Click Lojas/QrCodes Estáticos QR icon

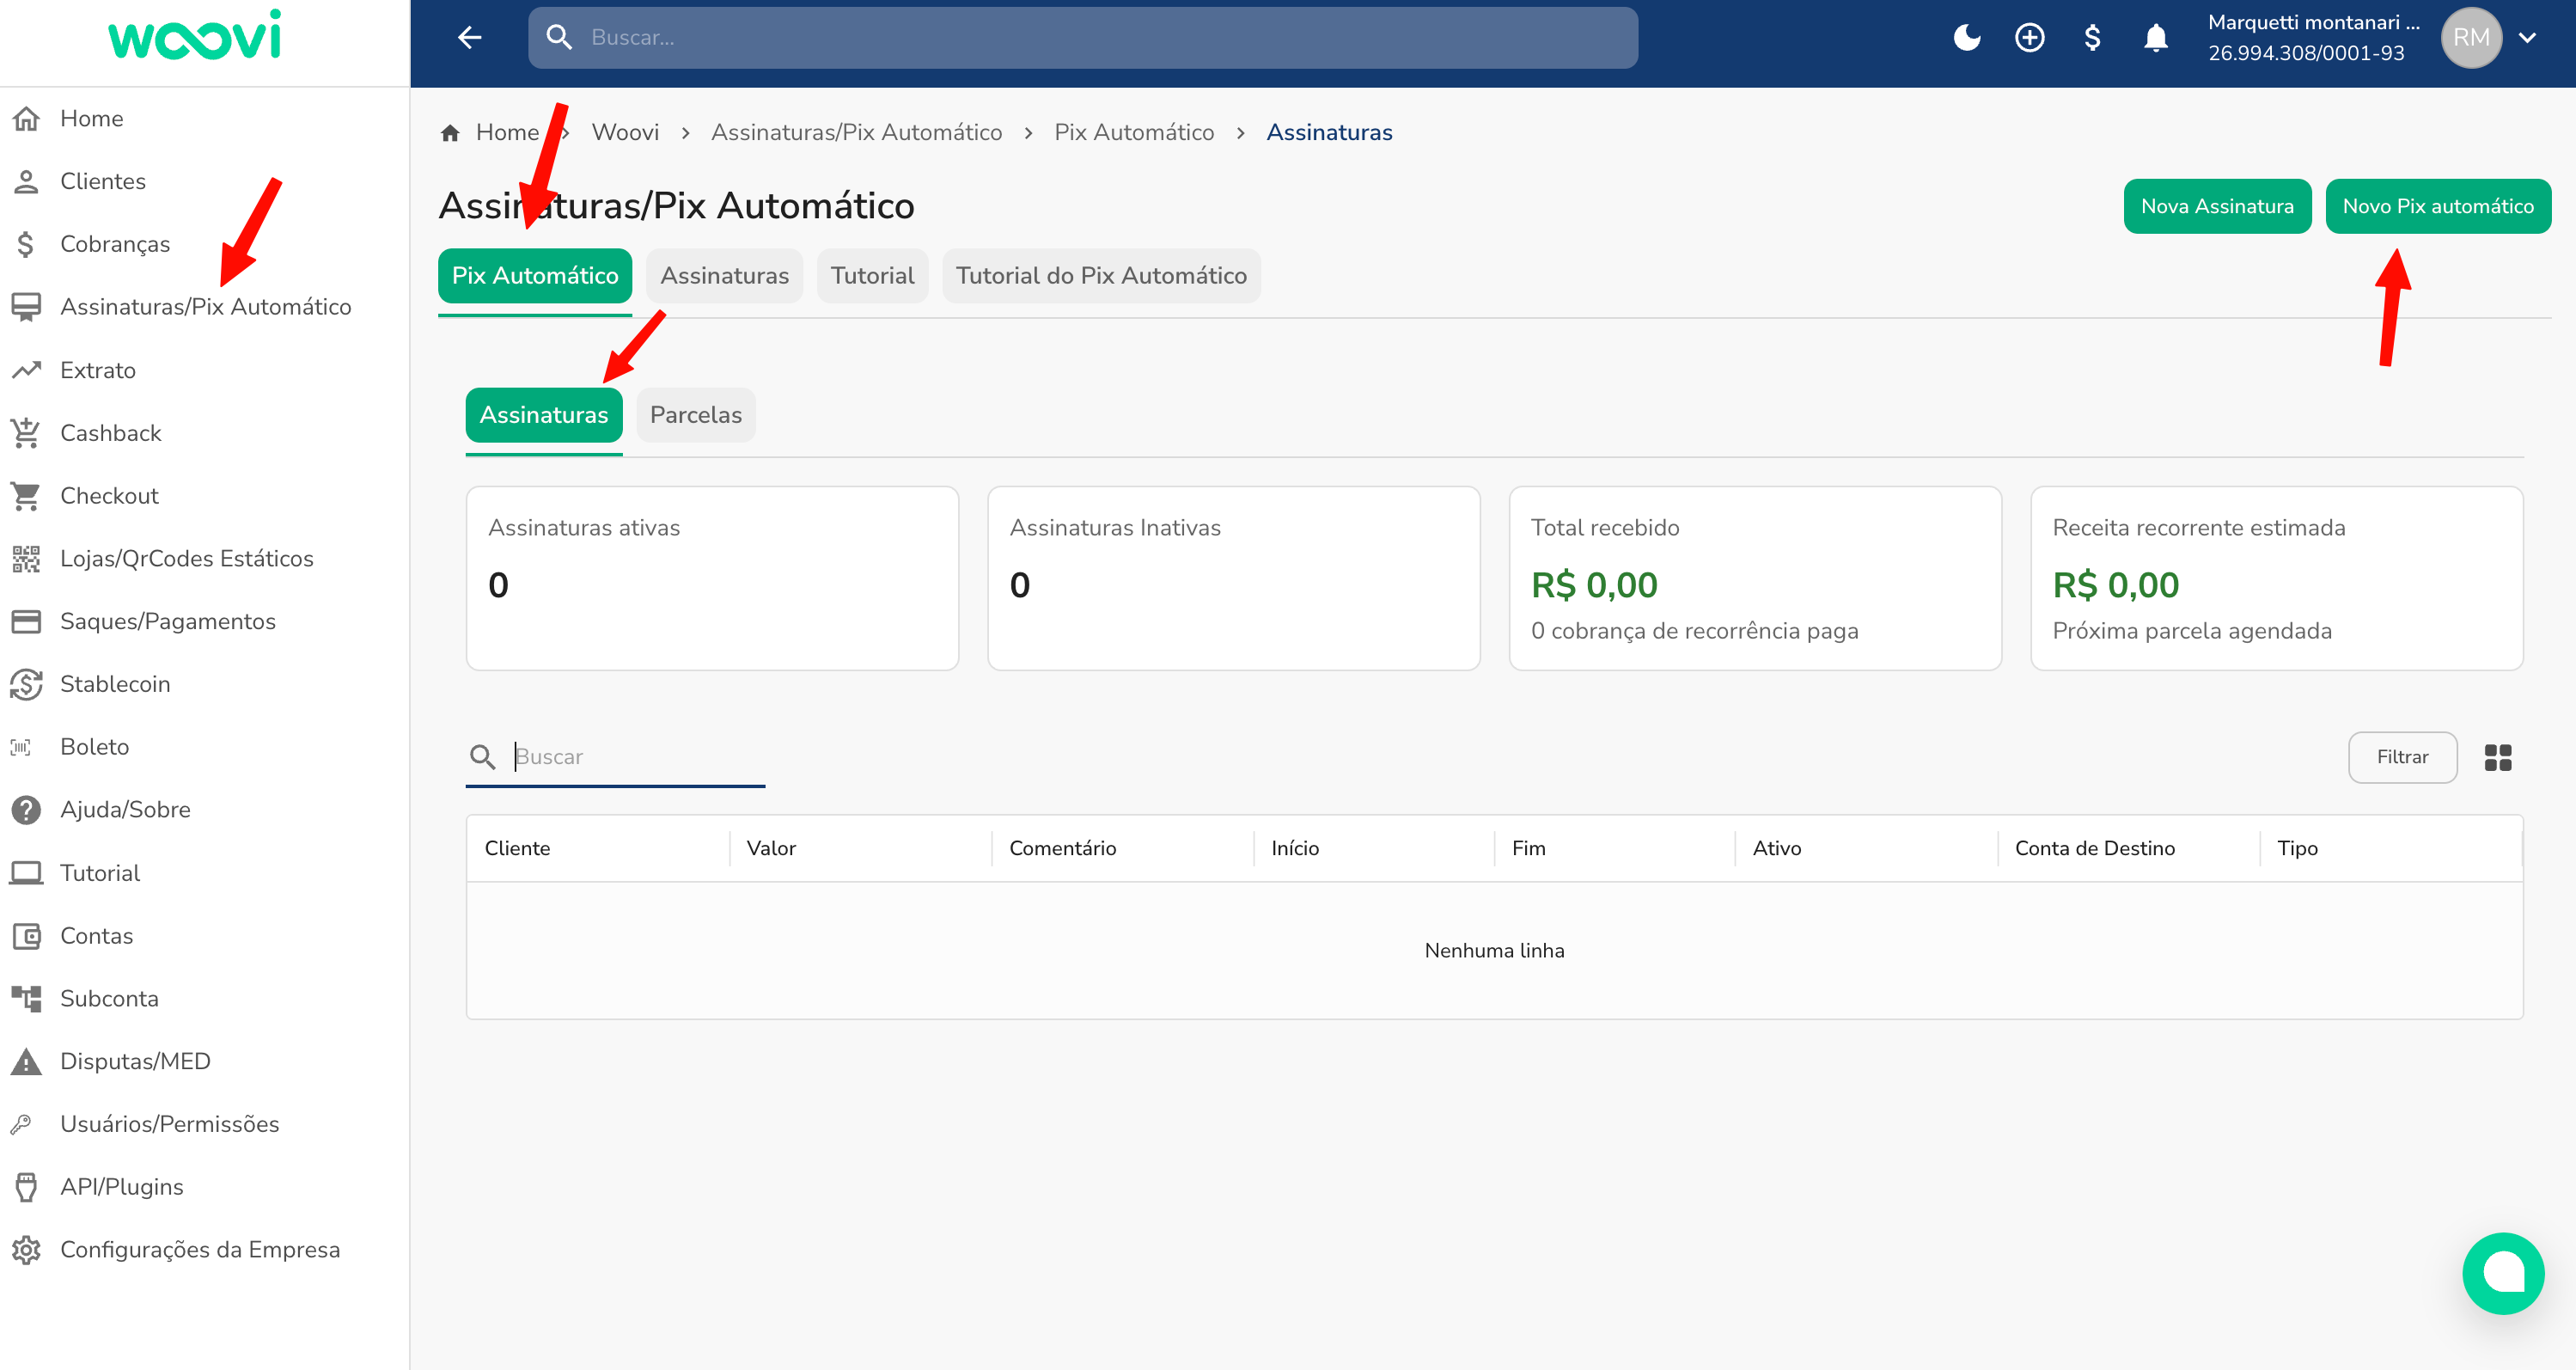[26, 559]
